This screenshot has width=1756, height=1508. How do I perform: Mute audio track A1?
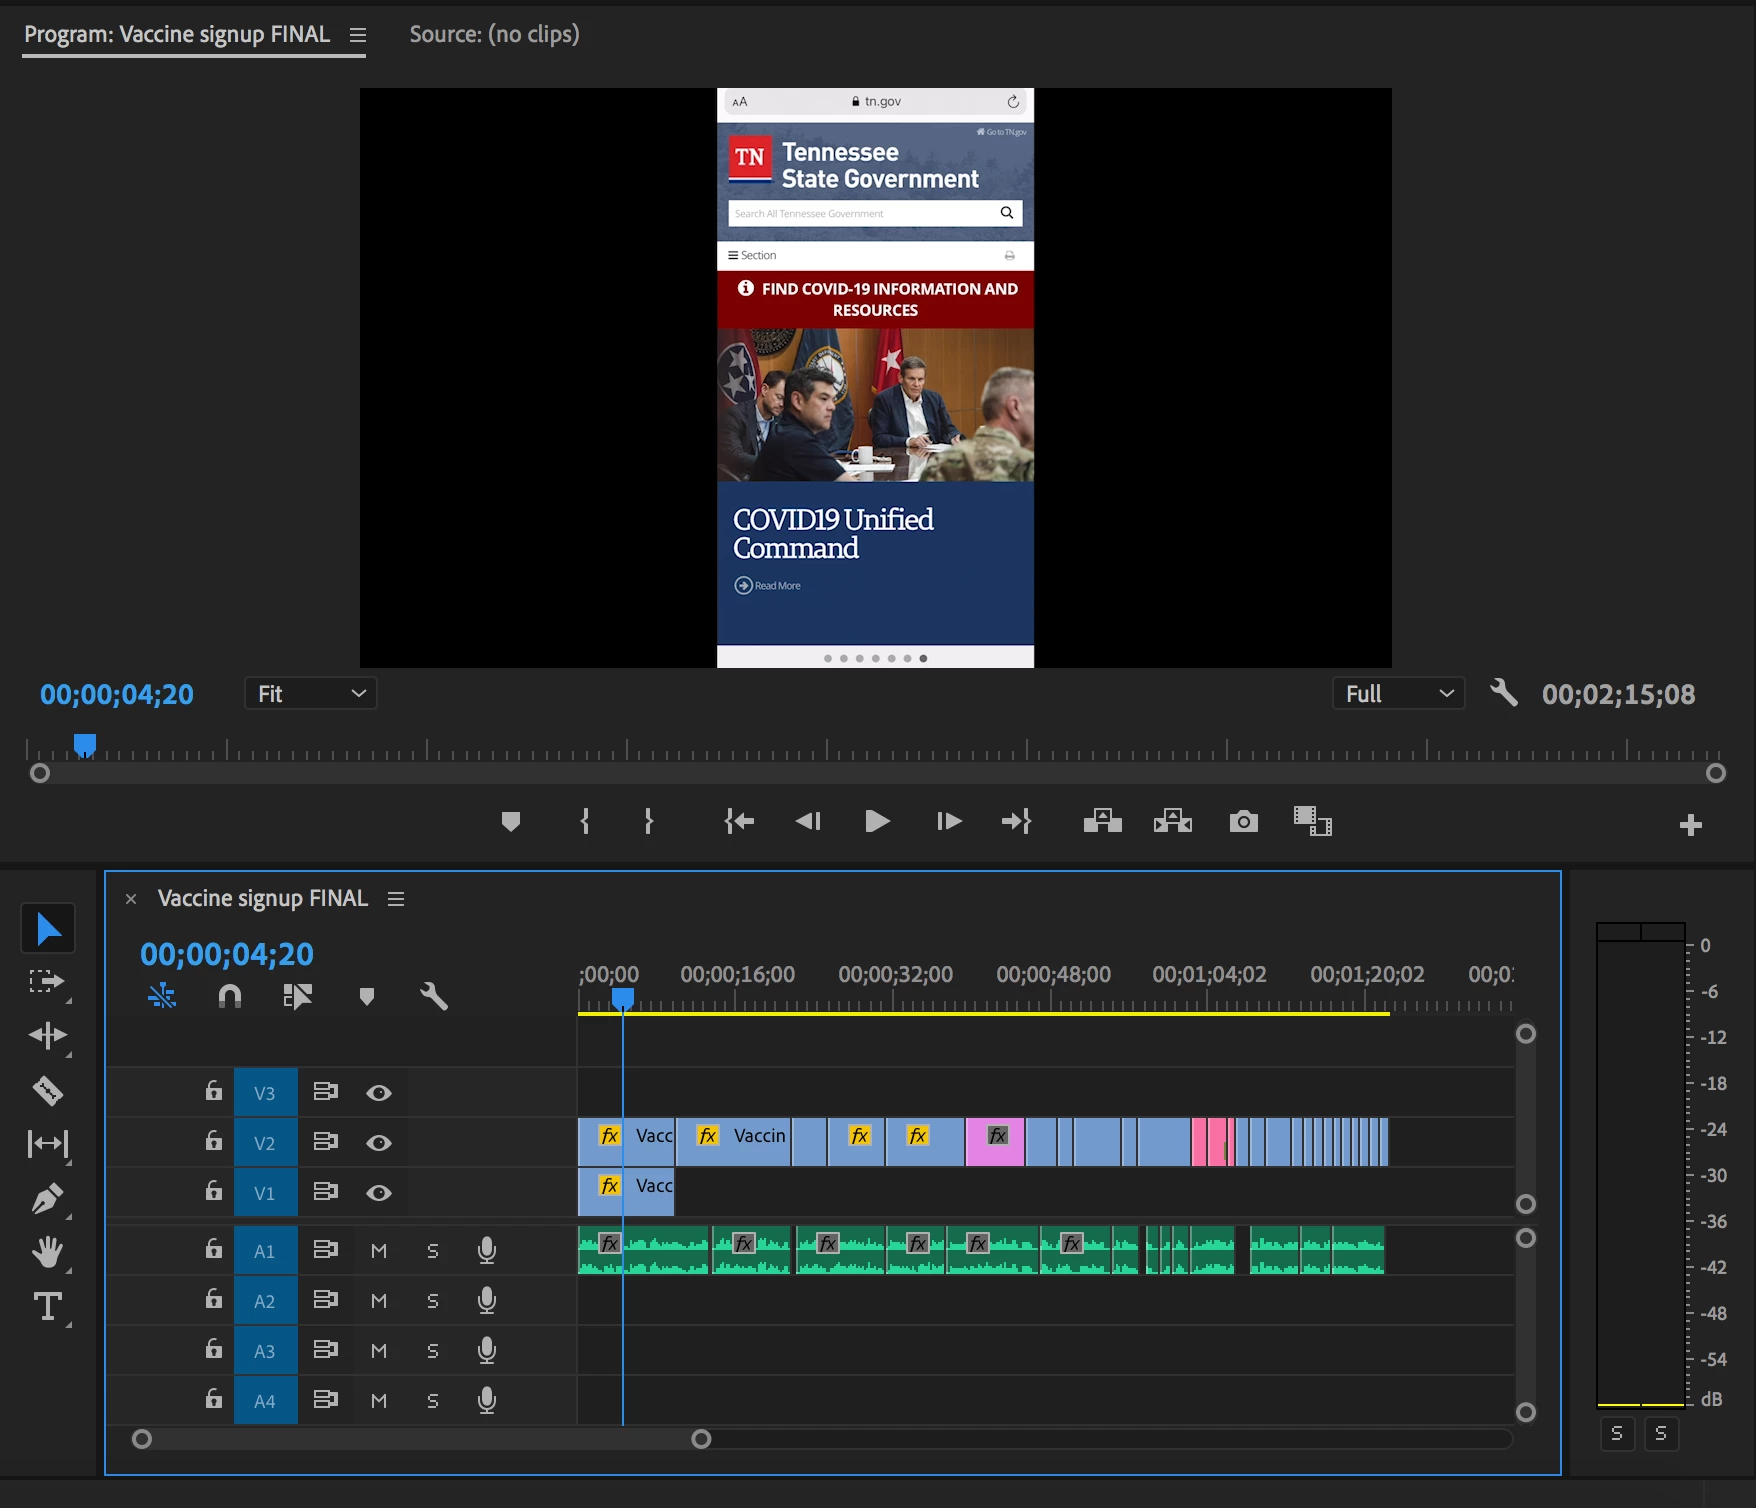pos(379,1250)
